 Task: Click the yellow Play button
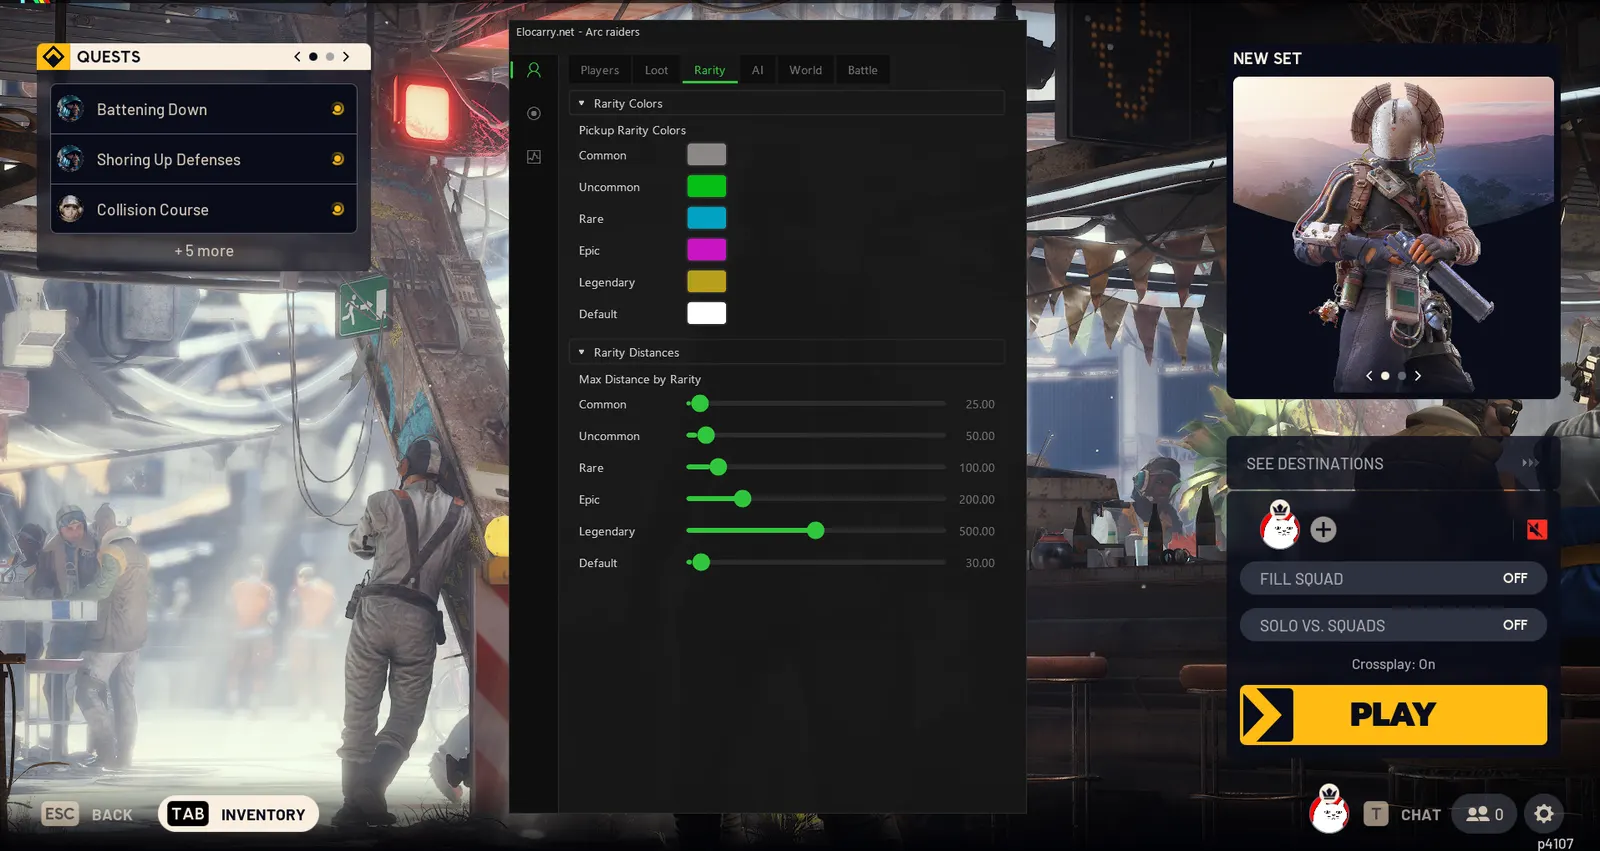[1393, 714]
